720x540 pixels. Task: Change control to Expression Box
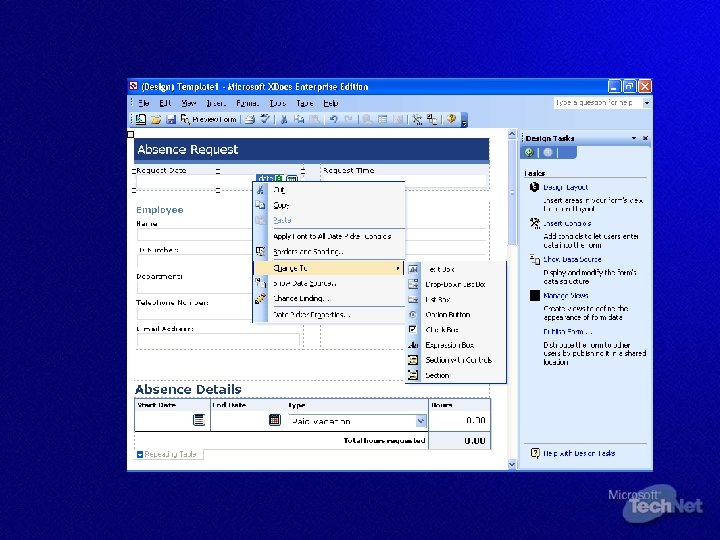(456, 345)
